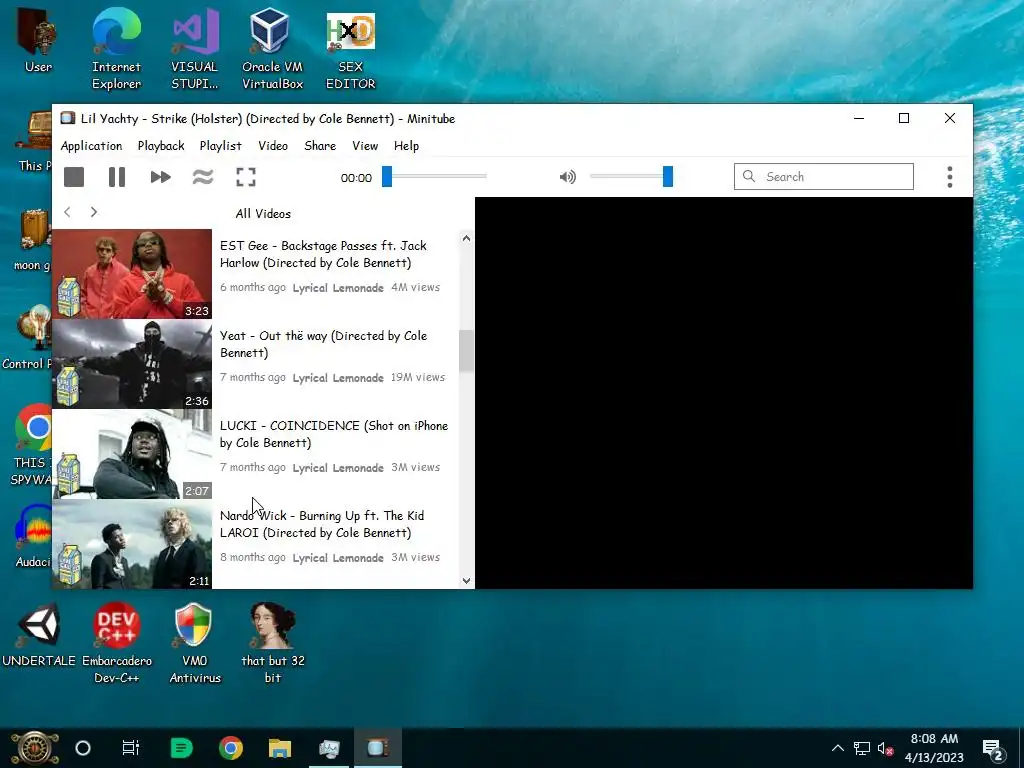Image resolution: width=1024 pixels, height=768 pixels.
Task: Click the black video playback area
Action: pyautogui.click(x=724, y=392)
